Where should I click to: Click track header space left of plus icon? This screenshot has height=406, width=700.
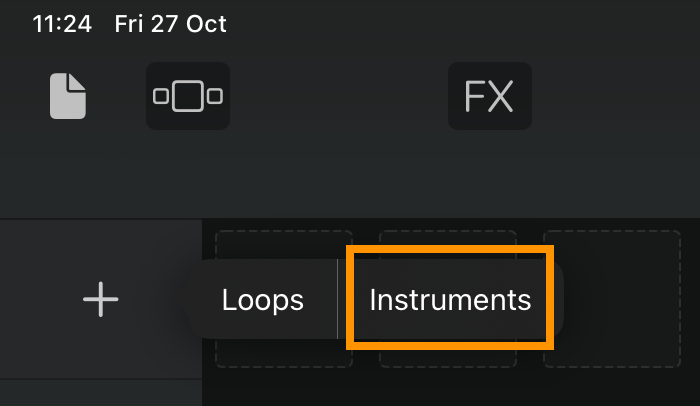[x=40, y=299]
